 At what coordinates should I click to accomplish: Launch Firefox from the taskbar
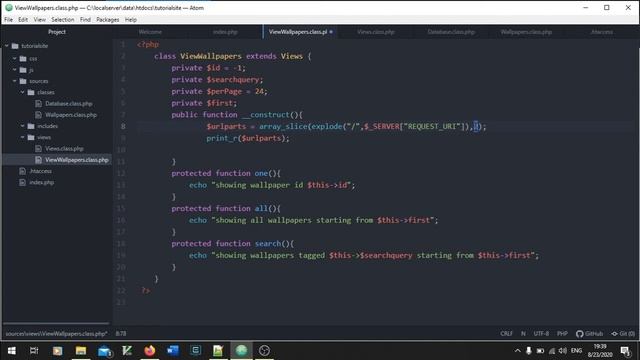[150, 351]
